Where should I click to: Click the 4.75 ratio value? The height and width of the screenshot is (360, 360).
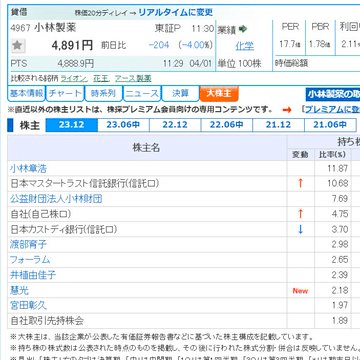[x=340, y=214]
